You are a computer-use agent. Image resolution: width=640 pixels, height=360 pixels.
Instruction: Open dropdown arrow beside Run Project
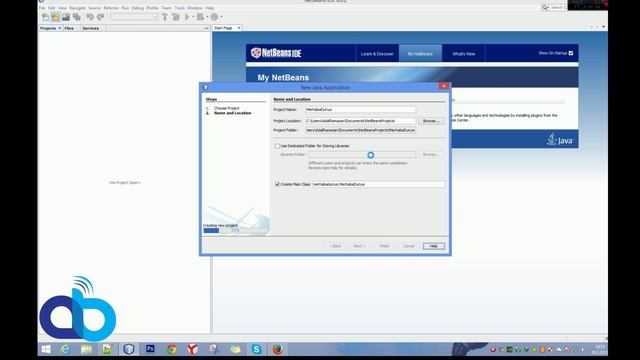pos(193,17)
